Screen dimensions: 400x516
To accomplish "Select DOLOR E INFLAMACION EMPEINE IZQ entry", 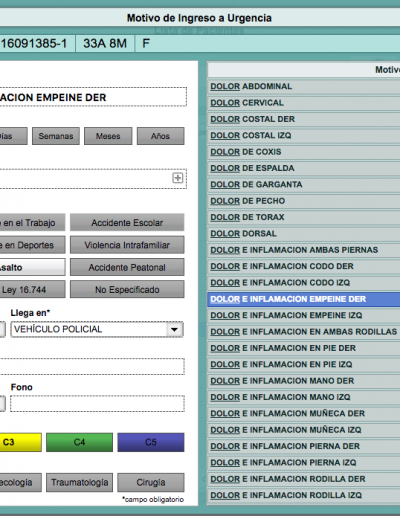I will pos(304,315).
